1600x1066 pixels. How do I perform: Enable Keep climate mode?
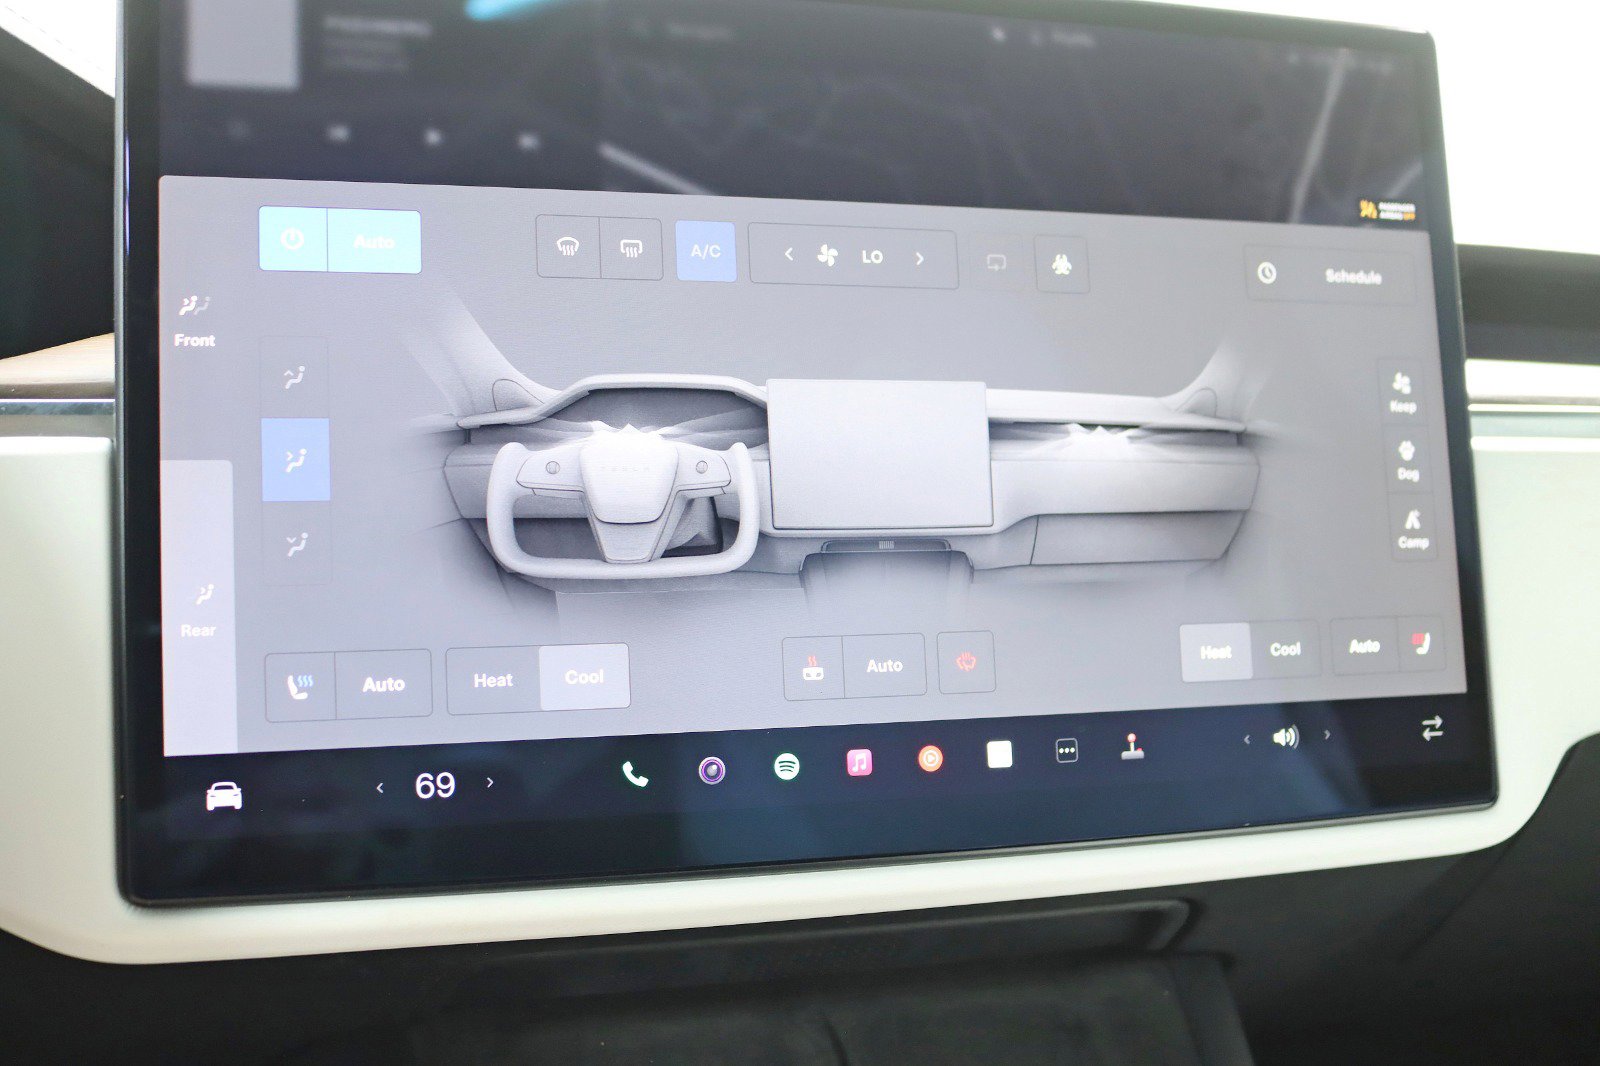tap(1402, 391)
